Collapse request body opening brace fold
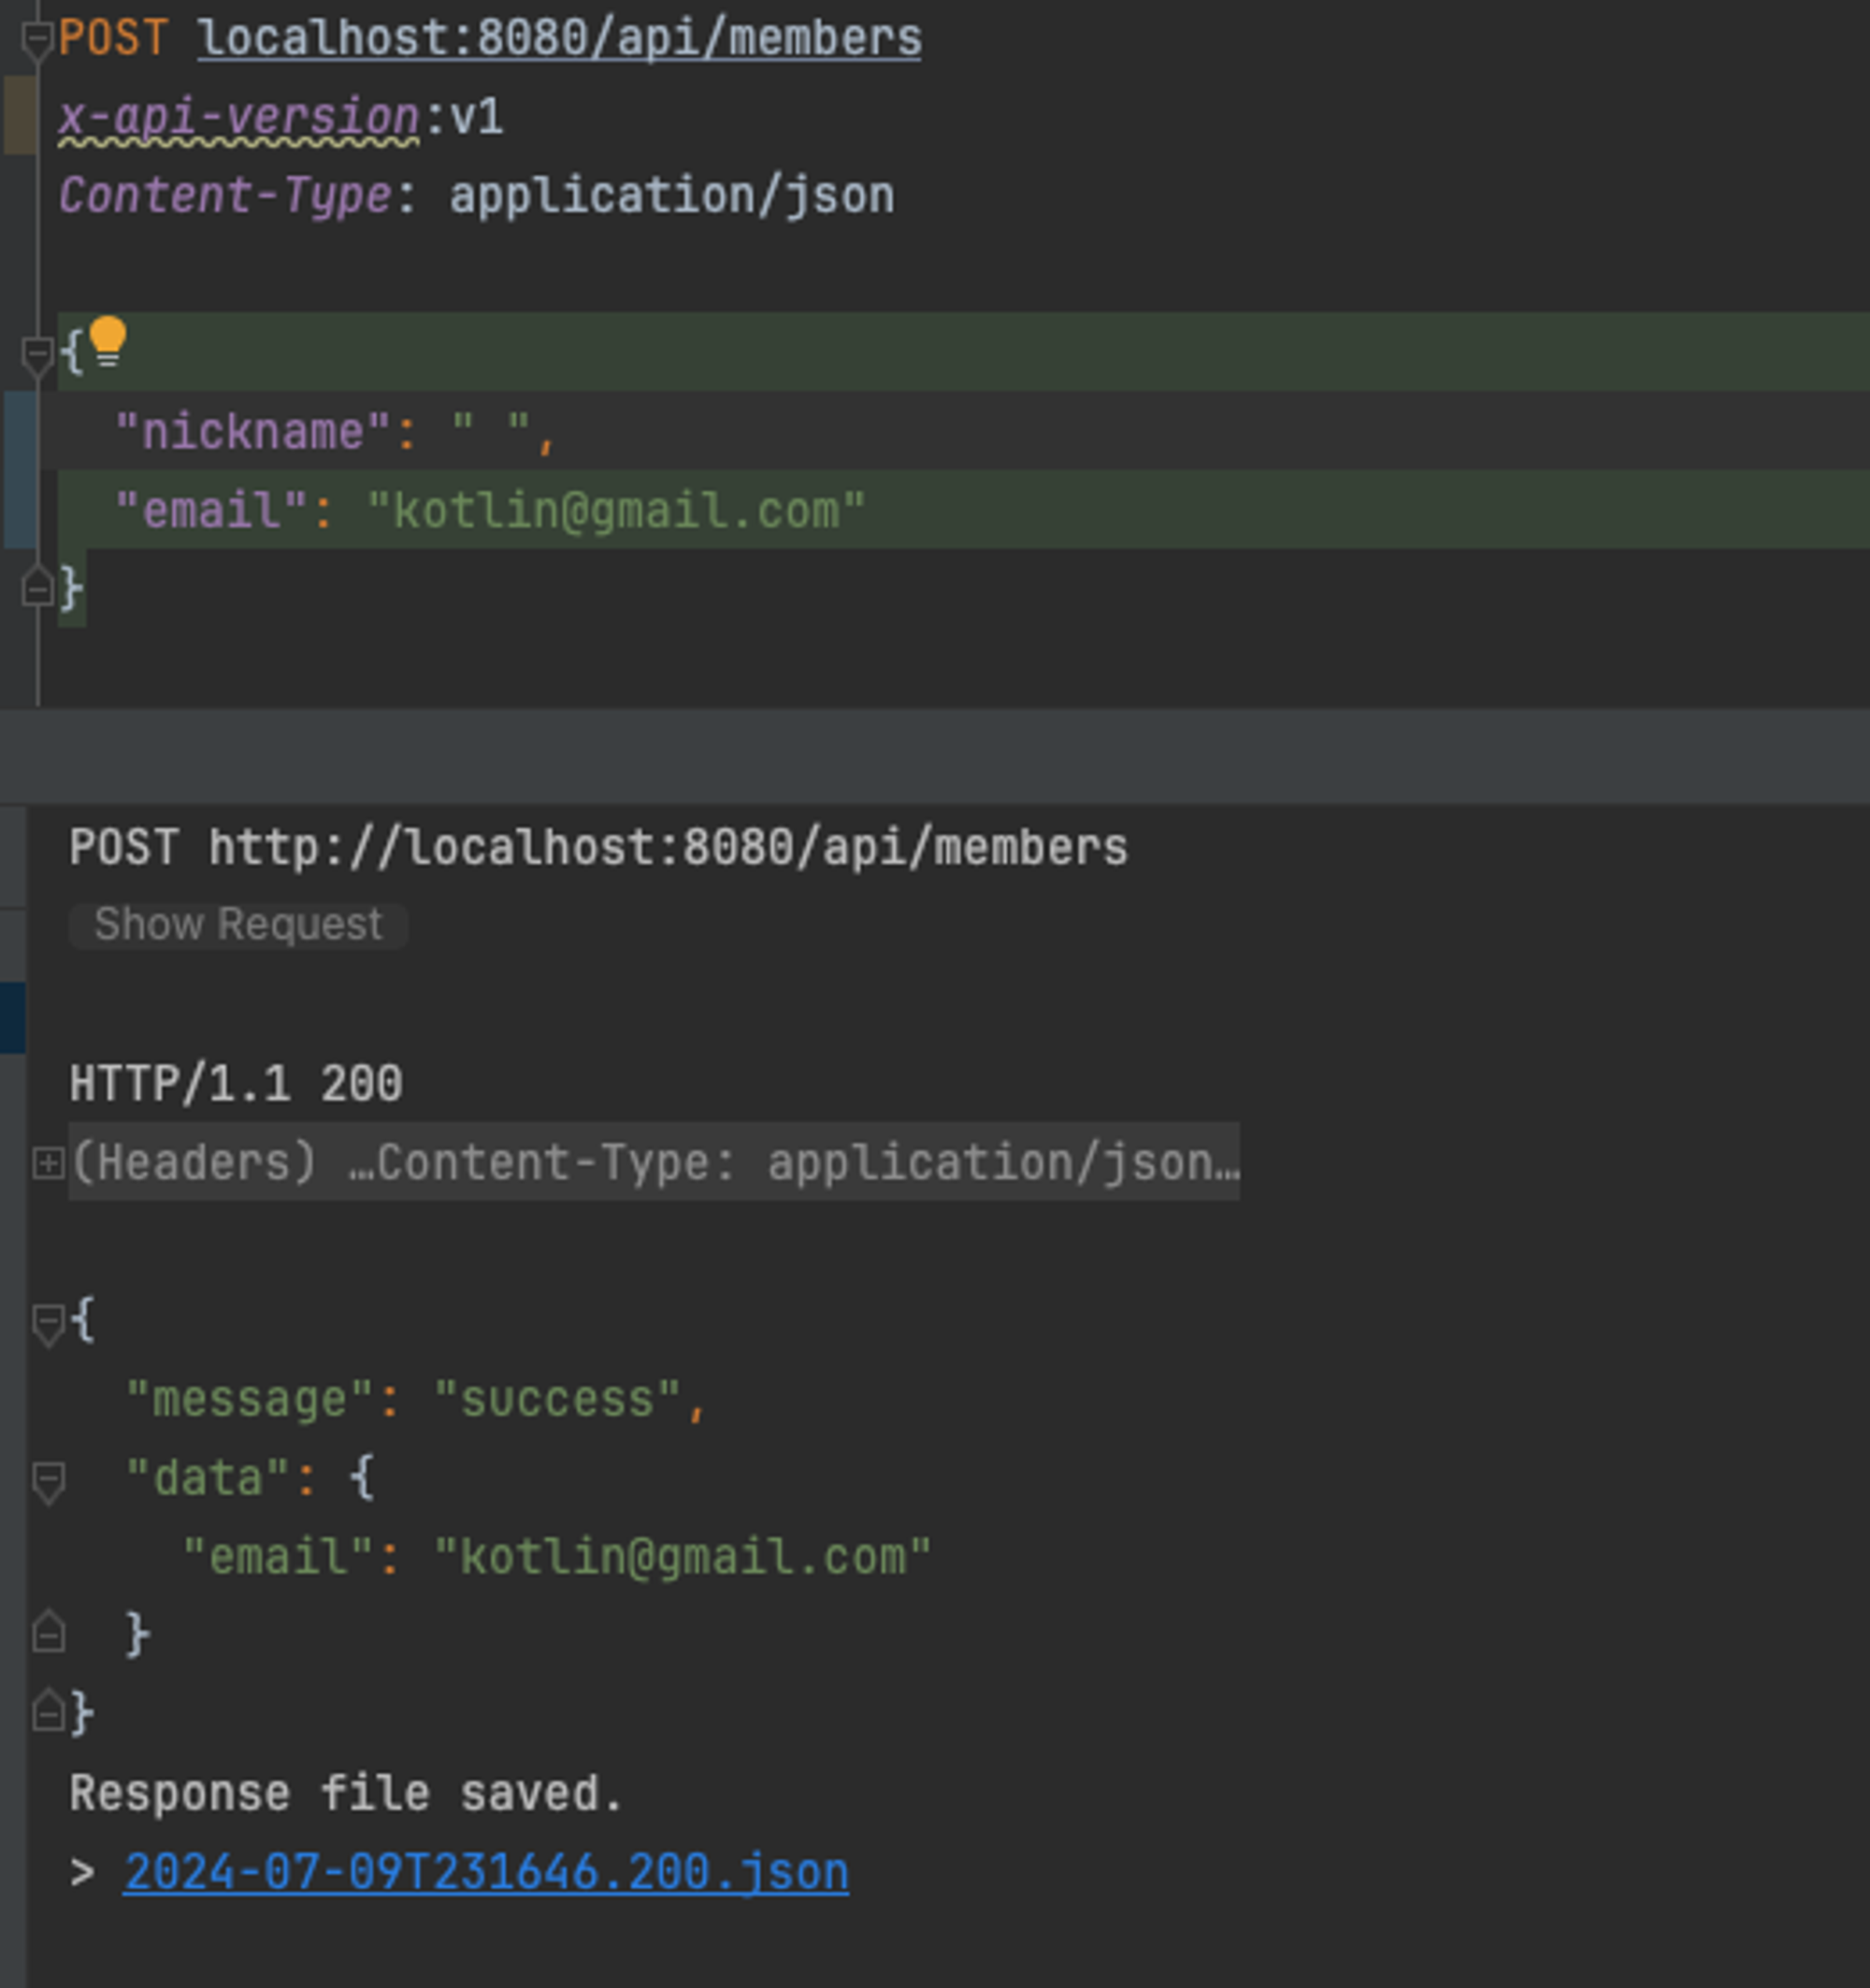Screen dimensions: 1870x1988 point(37,354)
